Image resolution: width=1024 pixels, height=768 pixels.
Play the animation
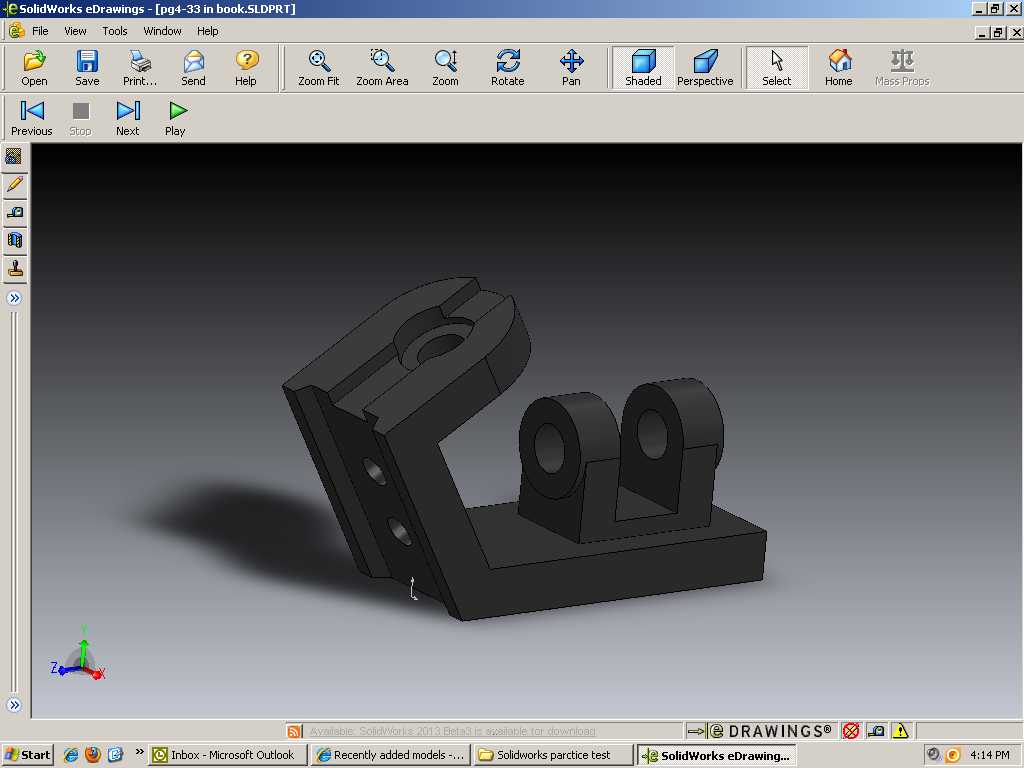(176, 118)
